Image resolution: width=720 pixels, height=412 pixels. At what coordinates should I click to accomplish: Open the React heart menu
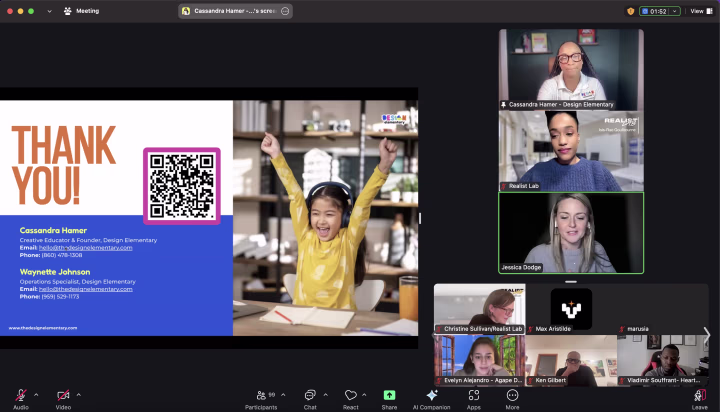click(350, 399)
